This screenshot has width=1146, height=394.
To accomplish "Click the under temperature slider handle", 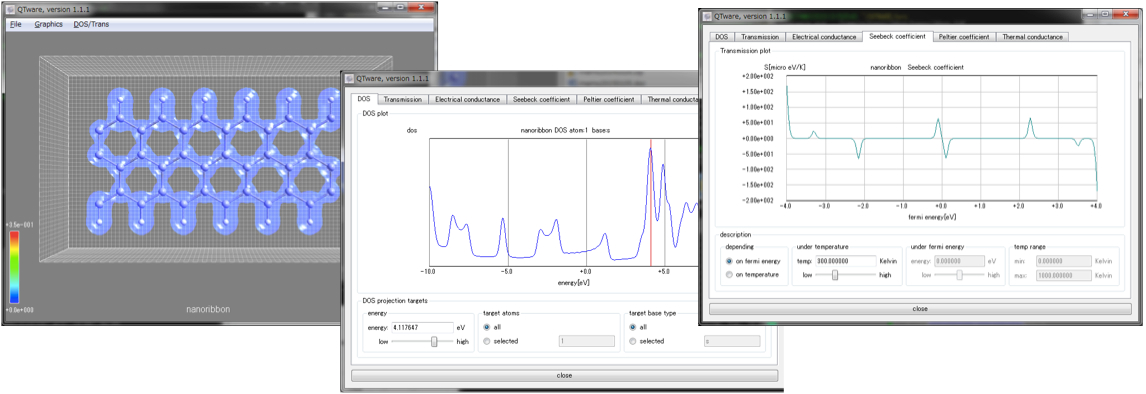I will 835,275.
